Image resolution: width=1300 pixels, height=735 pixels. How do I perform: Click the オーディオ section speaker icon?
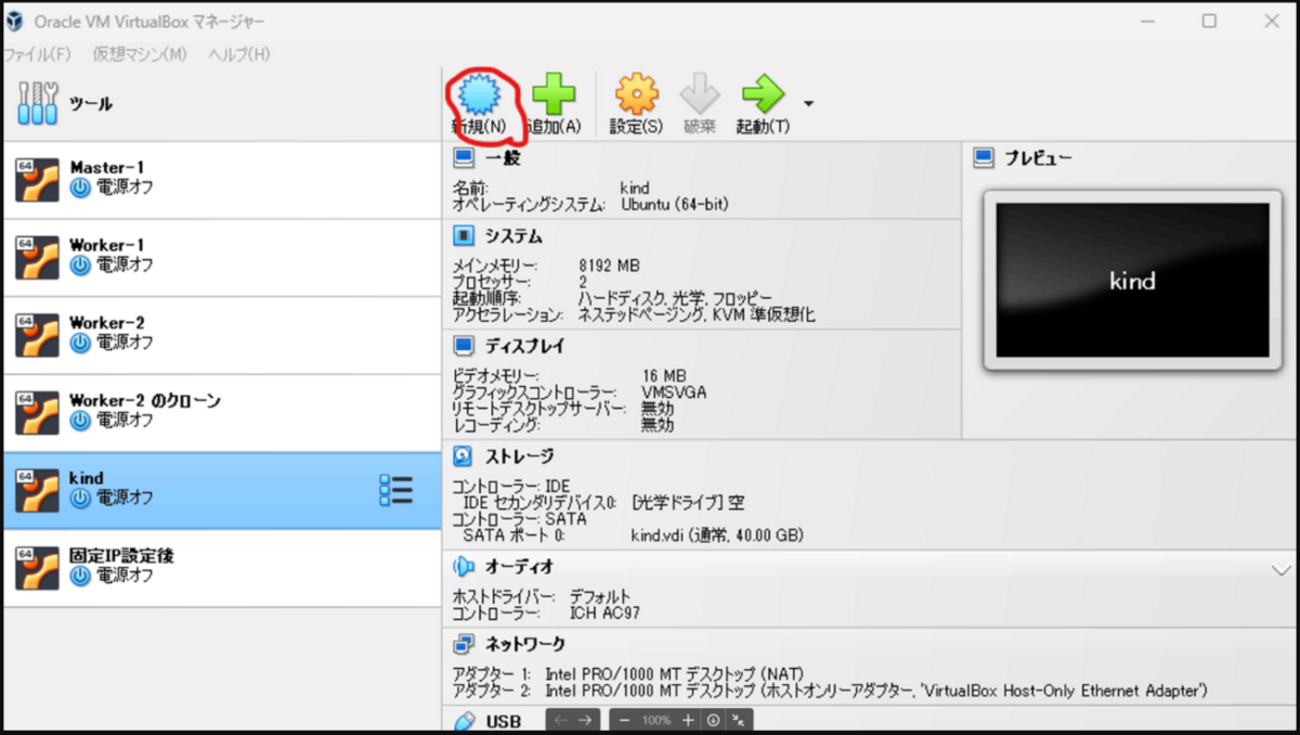(463, 566)
